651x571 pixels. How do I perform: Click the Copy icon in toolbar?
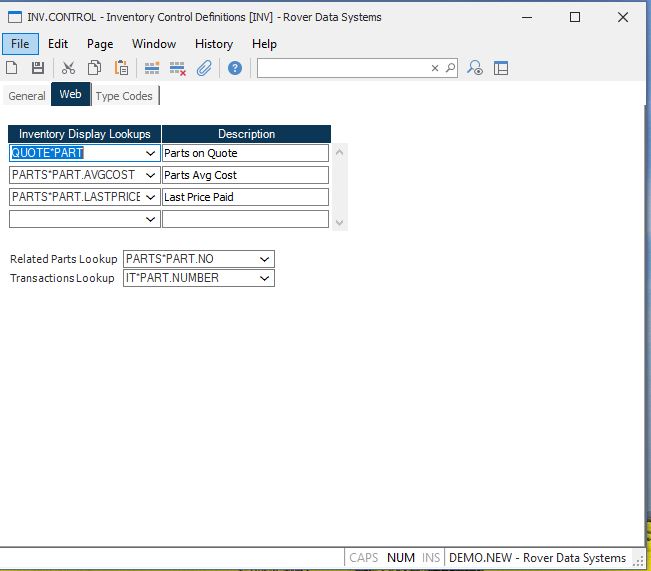pyautogui.click(x=94, y=68)
